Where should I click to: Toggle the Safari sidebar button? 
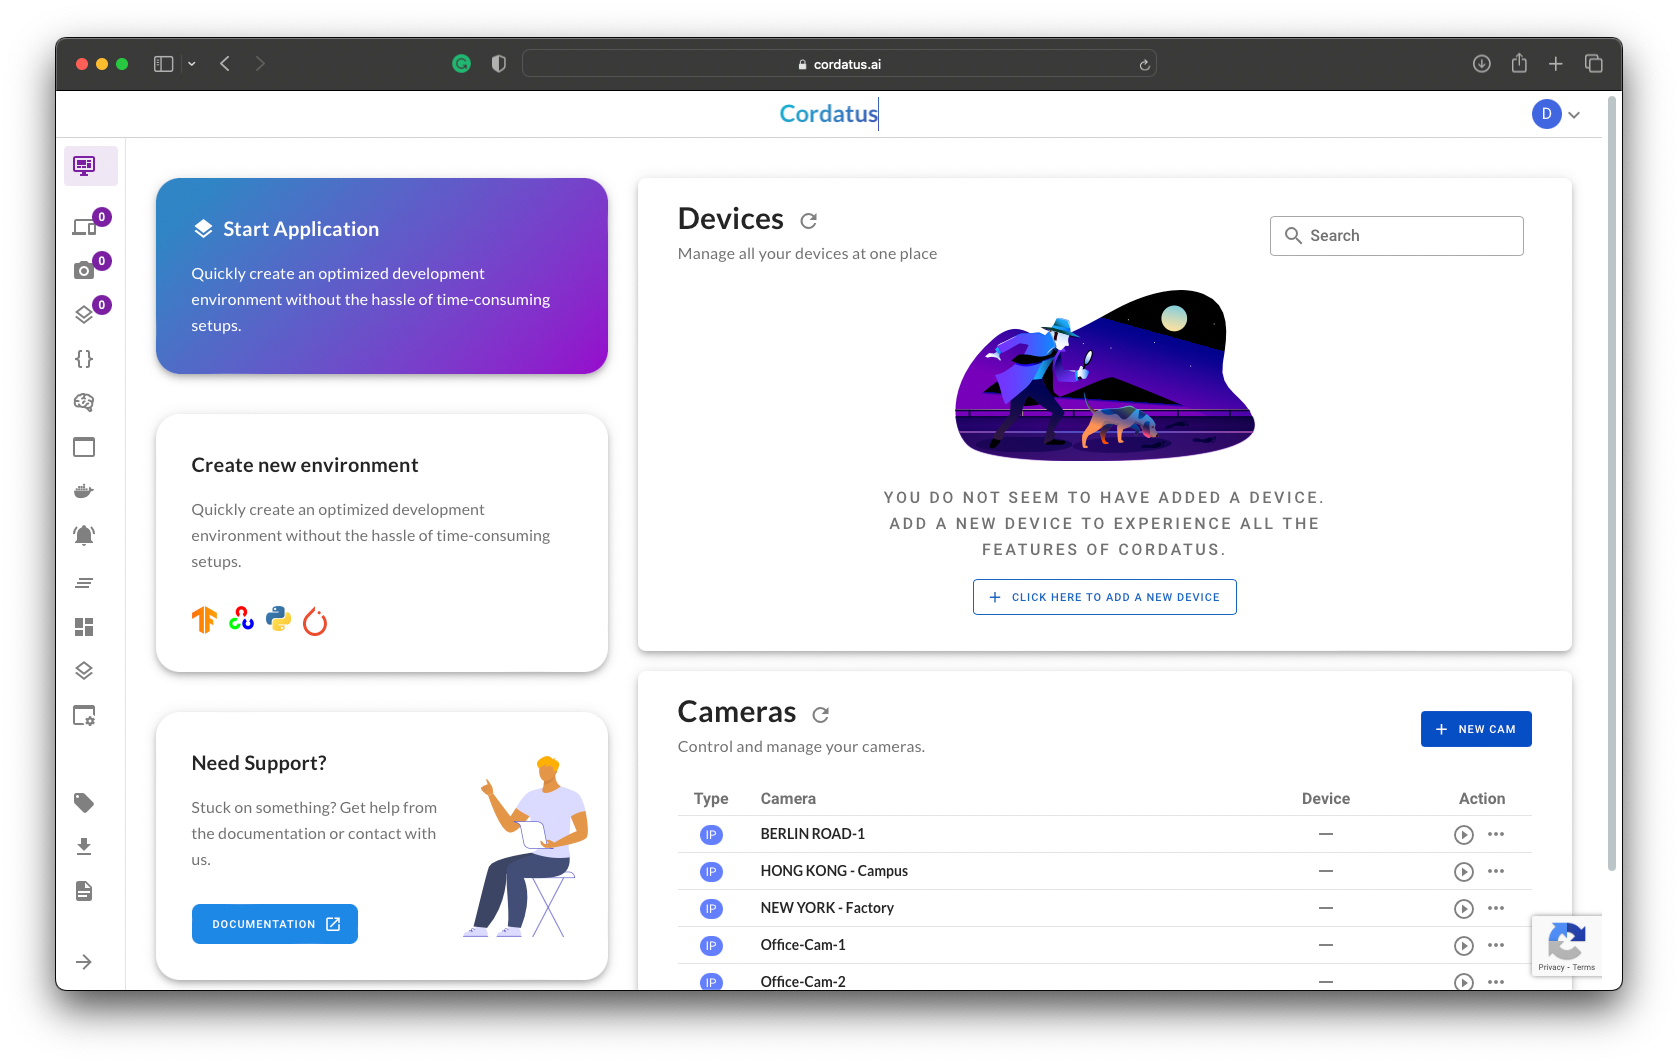coord(164,64)
